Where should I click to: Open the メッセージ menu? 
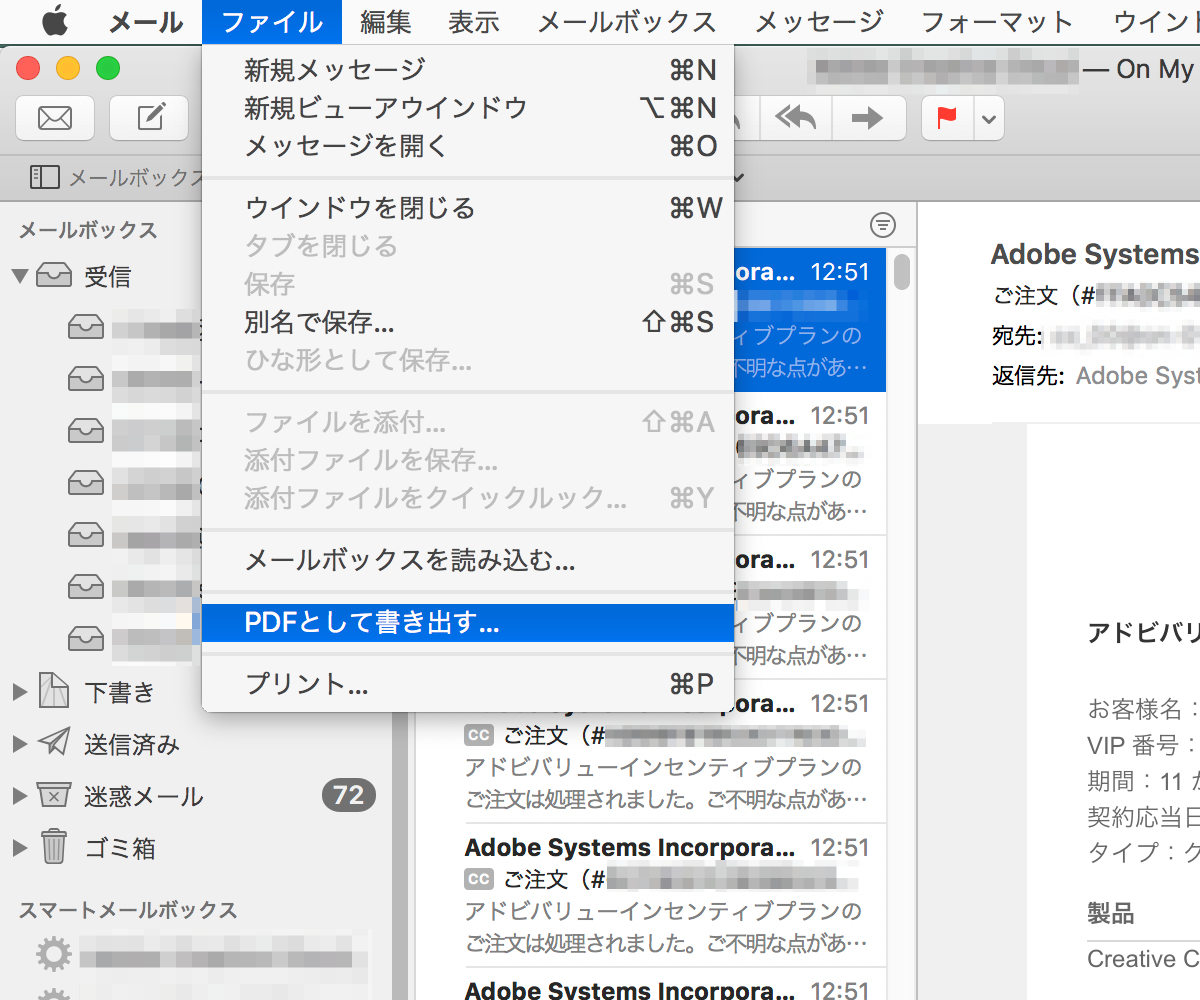[x=819, y=21]
